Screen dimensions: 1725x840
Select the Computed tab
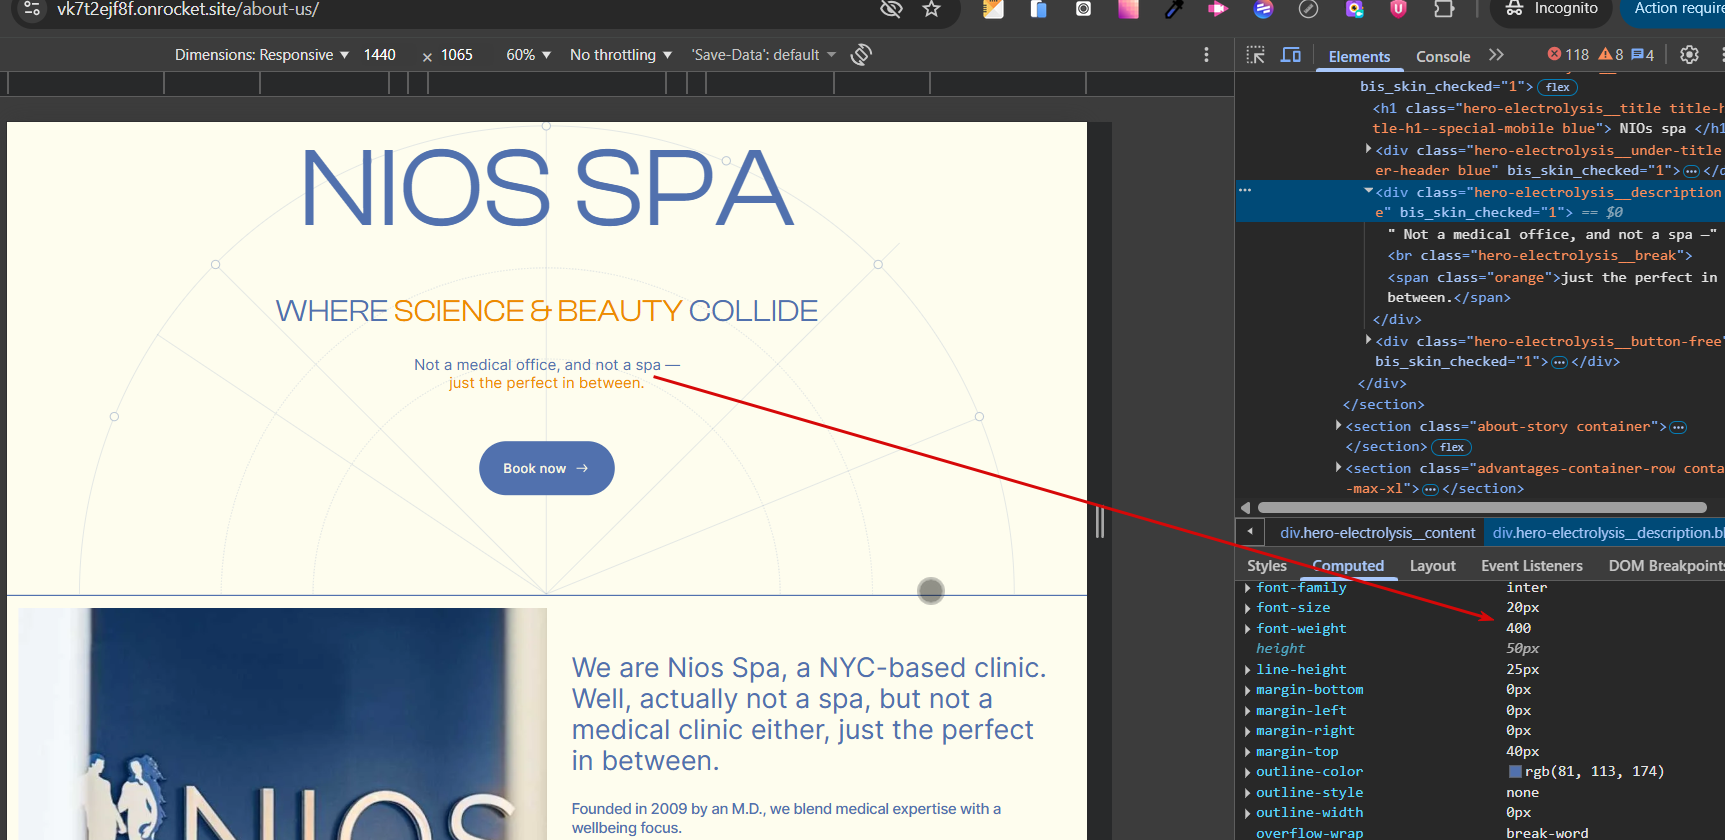[x=1348, y=566]
